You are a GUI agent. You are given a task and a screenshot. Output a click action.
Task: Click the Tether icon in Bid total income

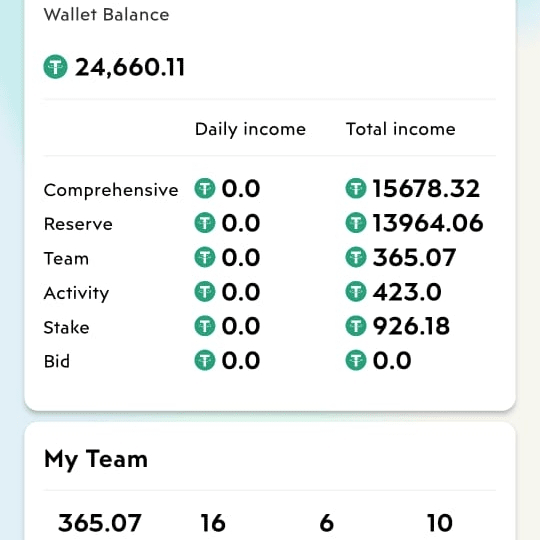356,360
